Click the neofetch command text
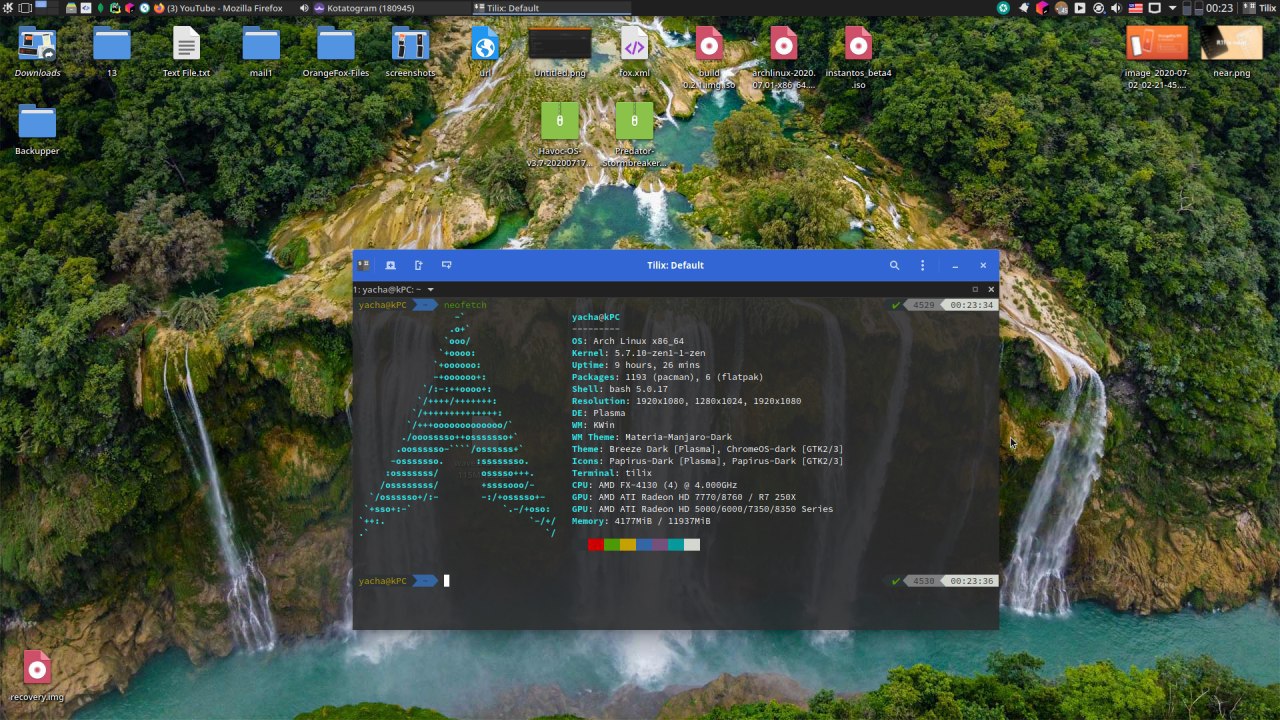Image resolution: width=1280 pixels, height=720 pixels. (x=465, y=305)
